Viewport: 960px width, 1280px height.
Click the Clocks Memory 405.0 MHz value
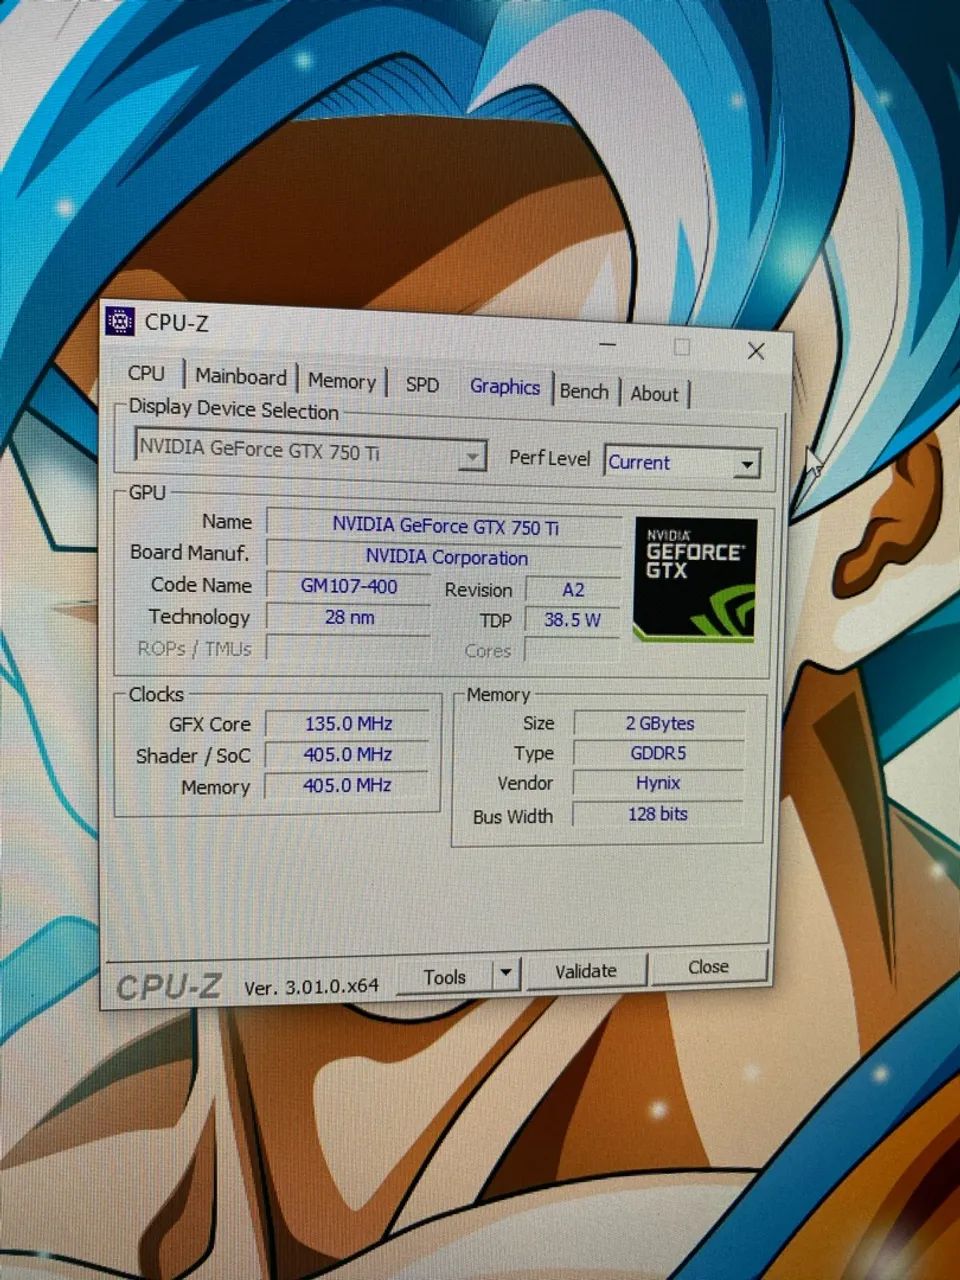point(347,786)
